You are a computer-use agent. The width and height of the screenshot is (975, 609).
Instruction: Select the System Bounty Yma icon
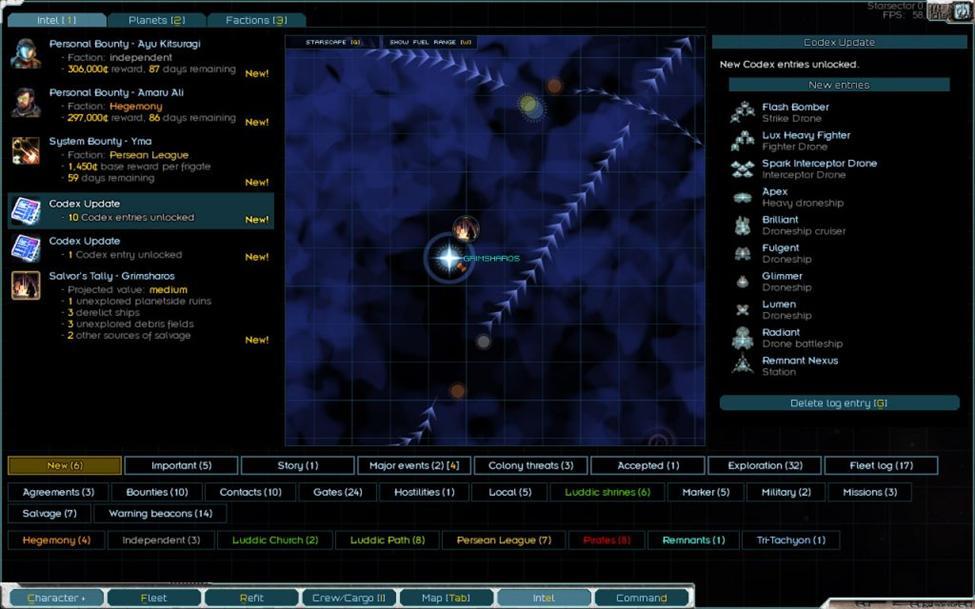click(26, 150)
